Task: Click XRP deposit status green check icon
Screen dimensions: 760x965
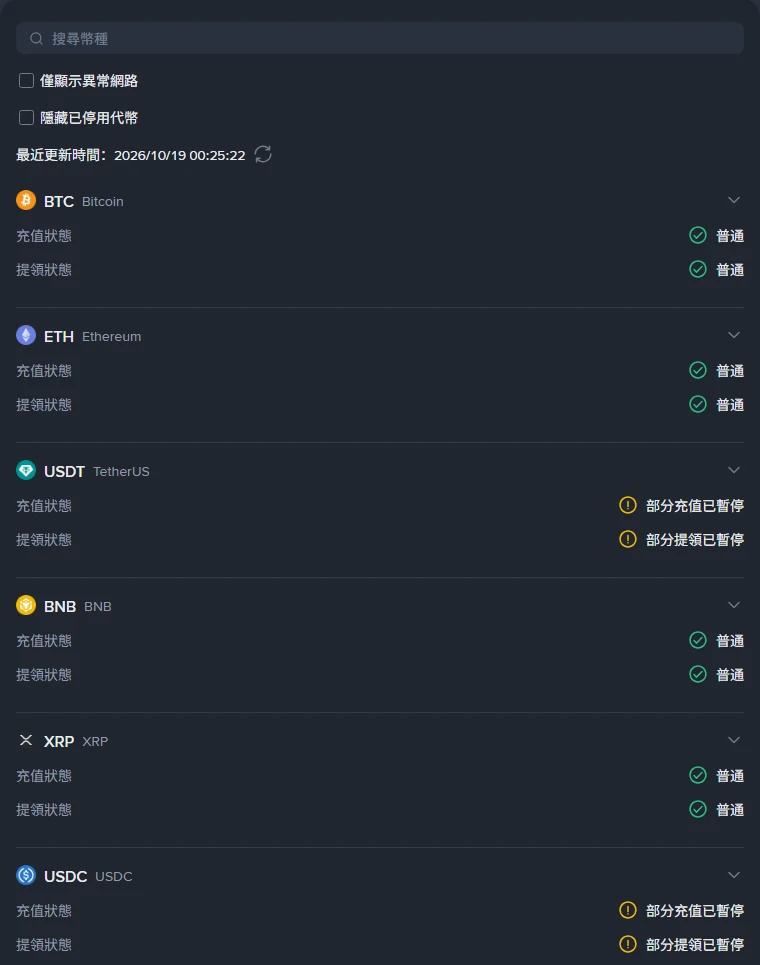Action: click(698, 775)
